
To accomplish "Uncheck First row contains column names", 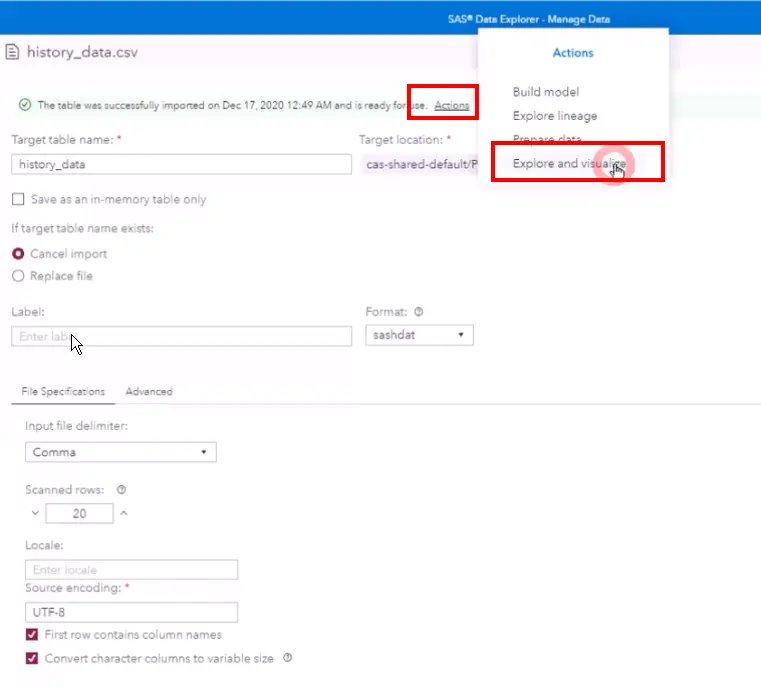I will [x=32, y=635].
